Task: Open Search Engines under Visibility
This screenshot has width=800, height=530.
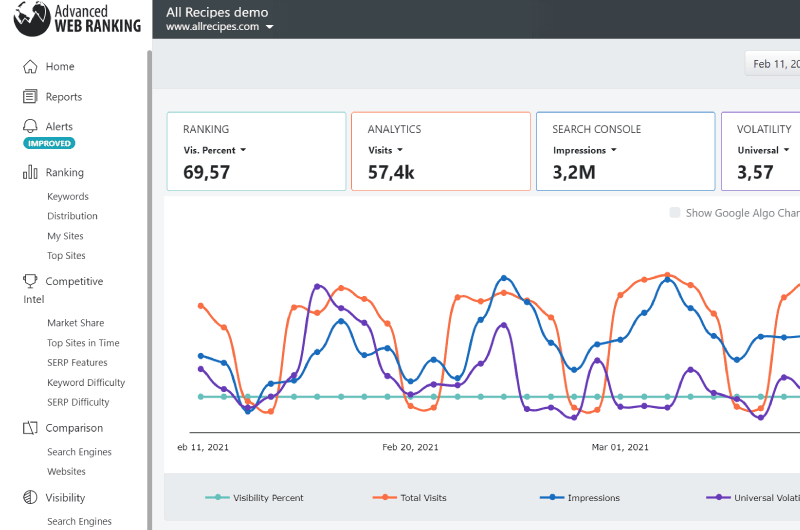Action: pyautogui.click(x=79, y=521)
